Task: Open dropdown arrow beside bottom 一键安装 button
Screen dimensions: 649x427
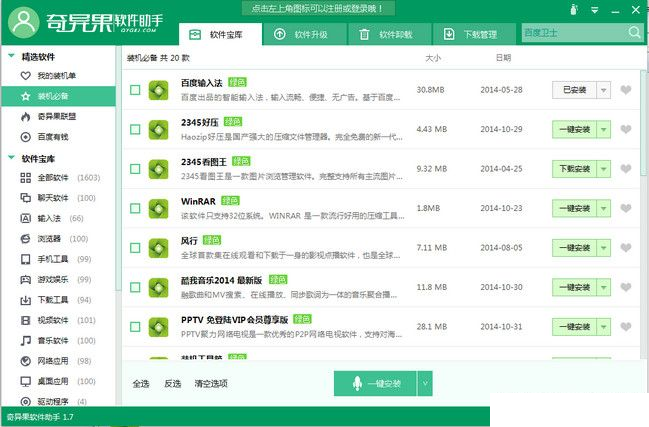Action: pos(424,383)
